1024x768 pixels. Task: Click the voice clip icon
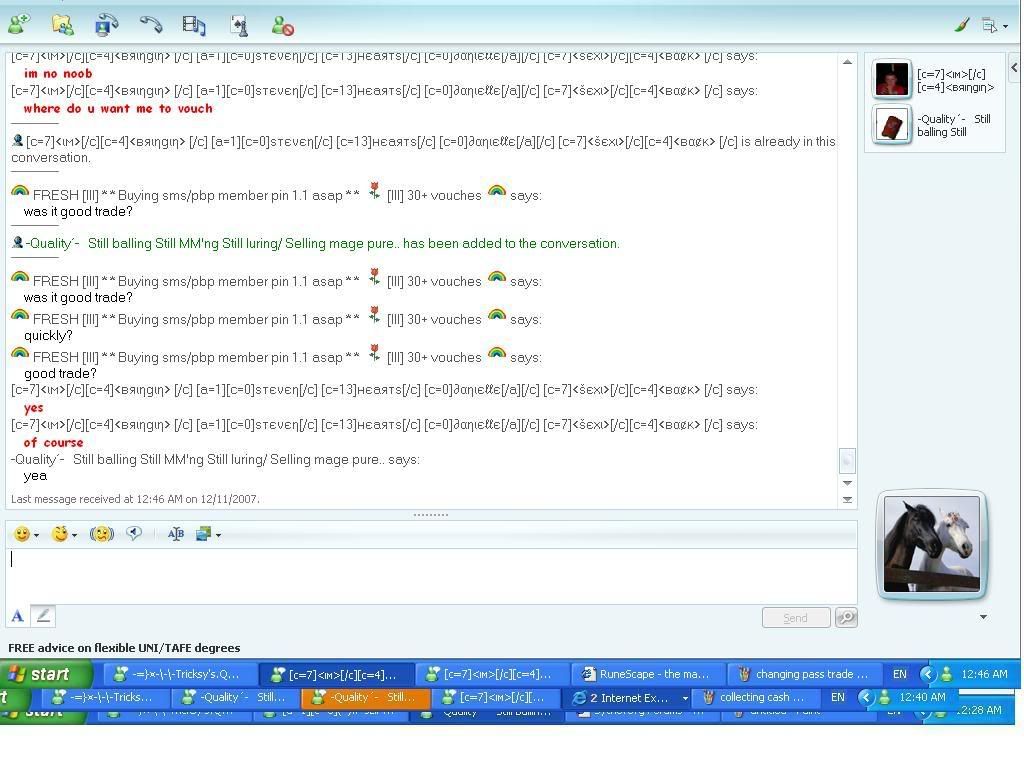tap(134, 534)
